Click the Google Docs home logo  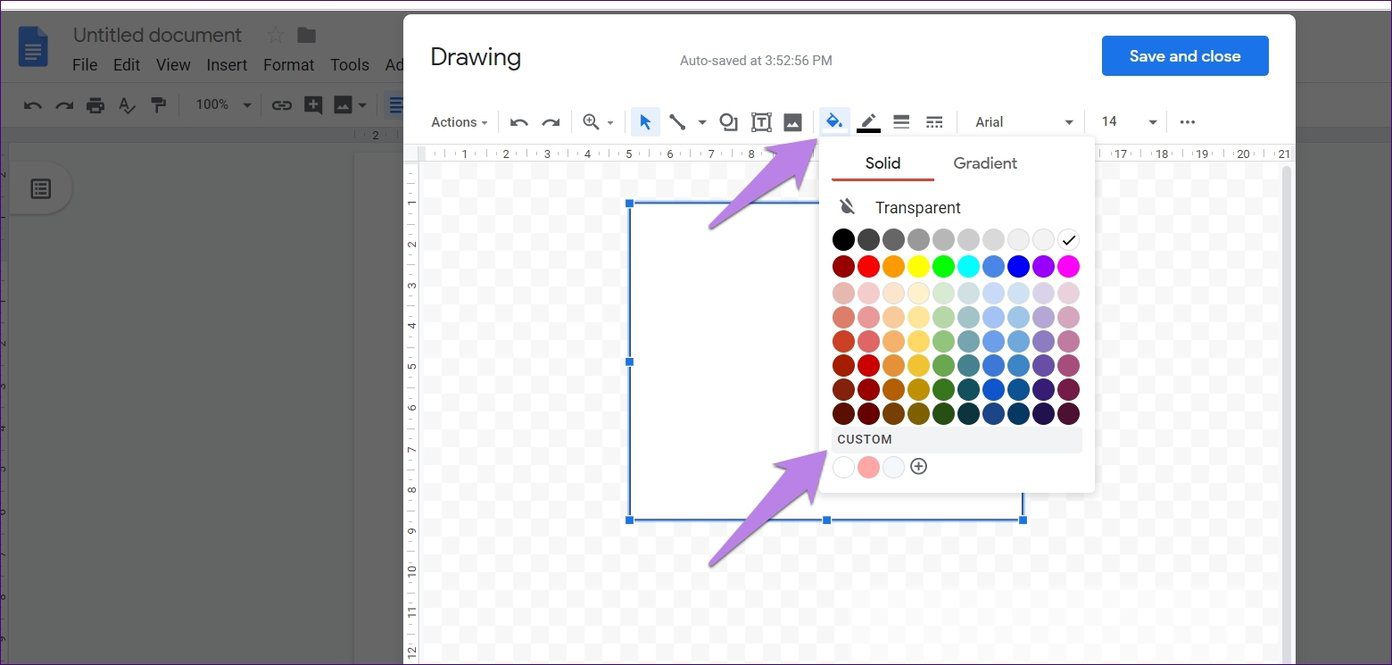[33, 48]
